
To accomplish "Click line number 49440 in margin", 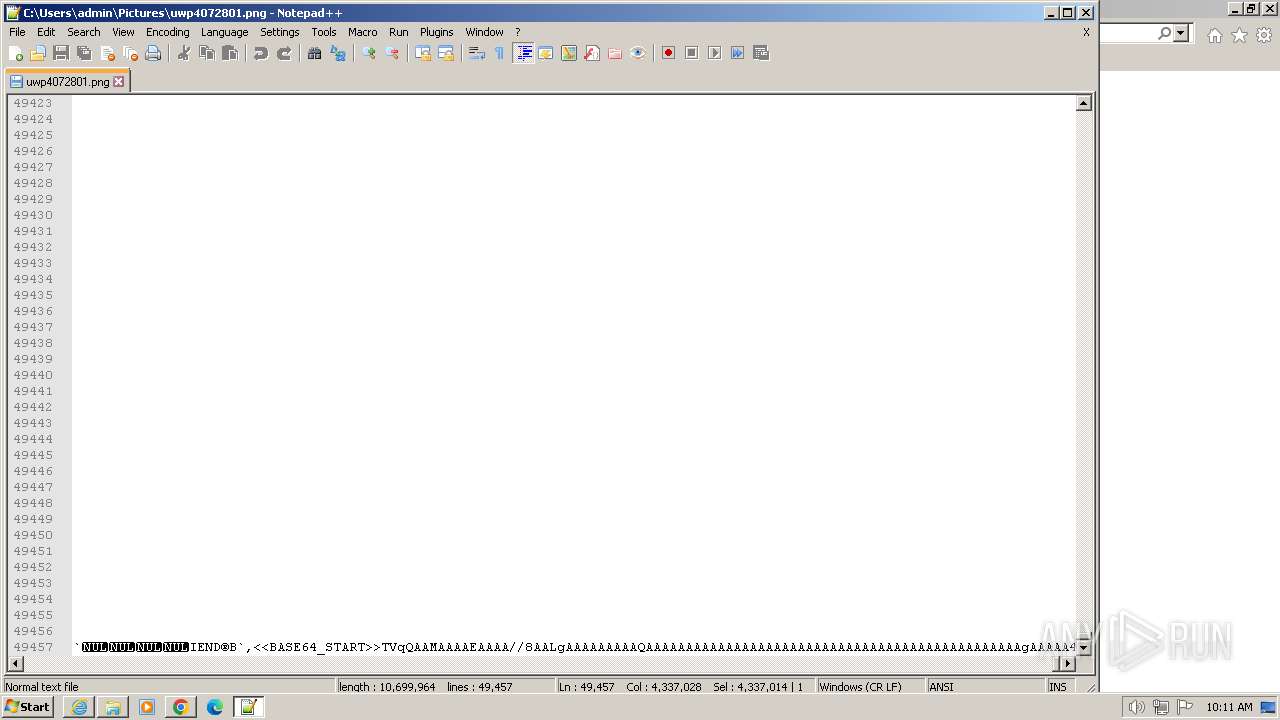I will [33, 375].
